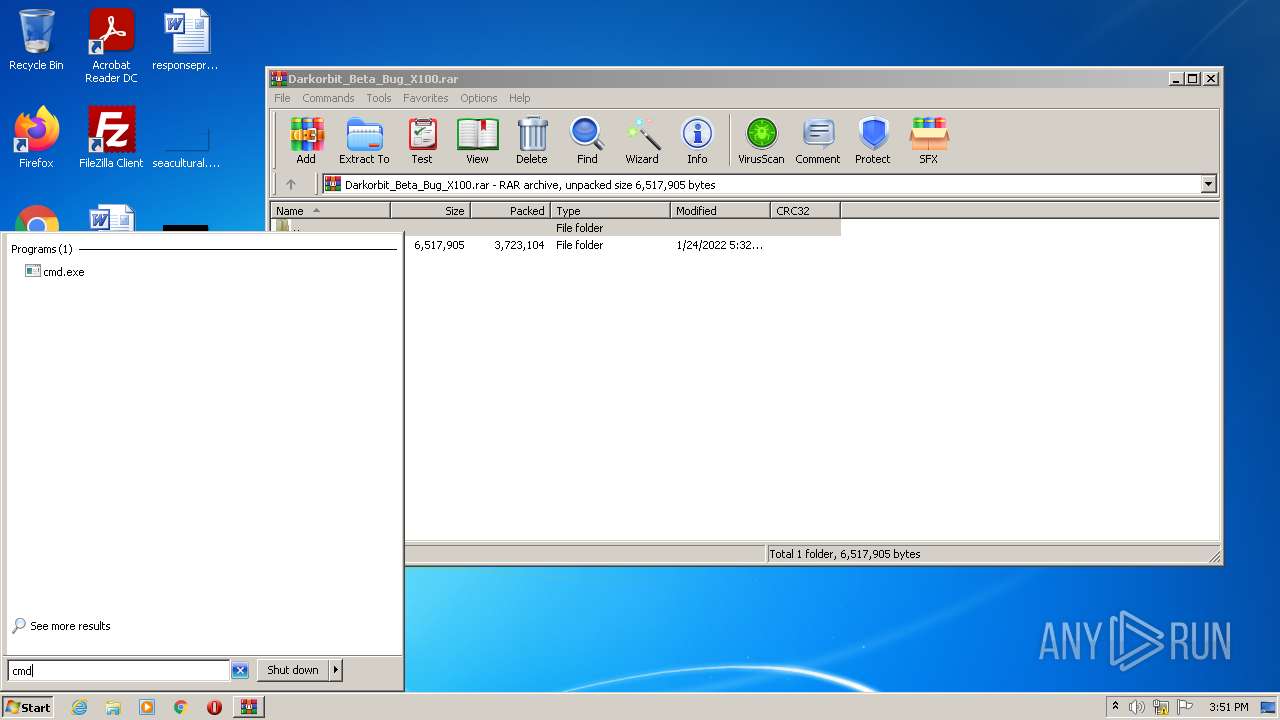Expand the Shut down options arrow

tap(335, 670)
